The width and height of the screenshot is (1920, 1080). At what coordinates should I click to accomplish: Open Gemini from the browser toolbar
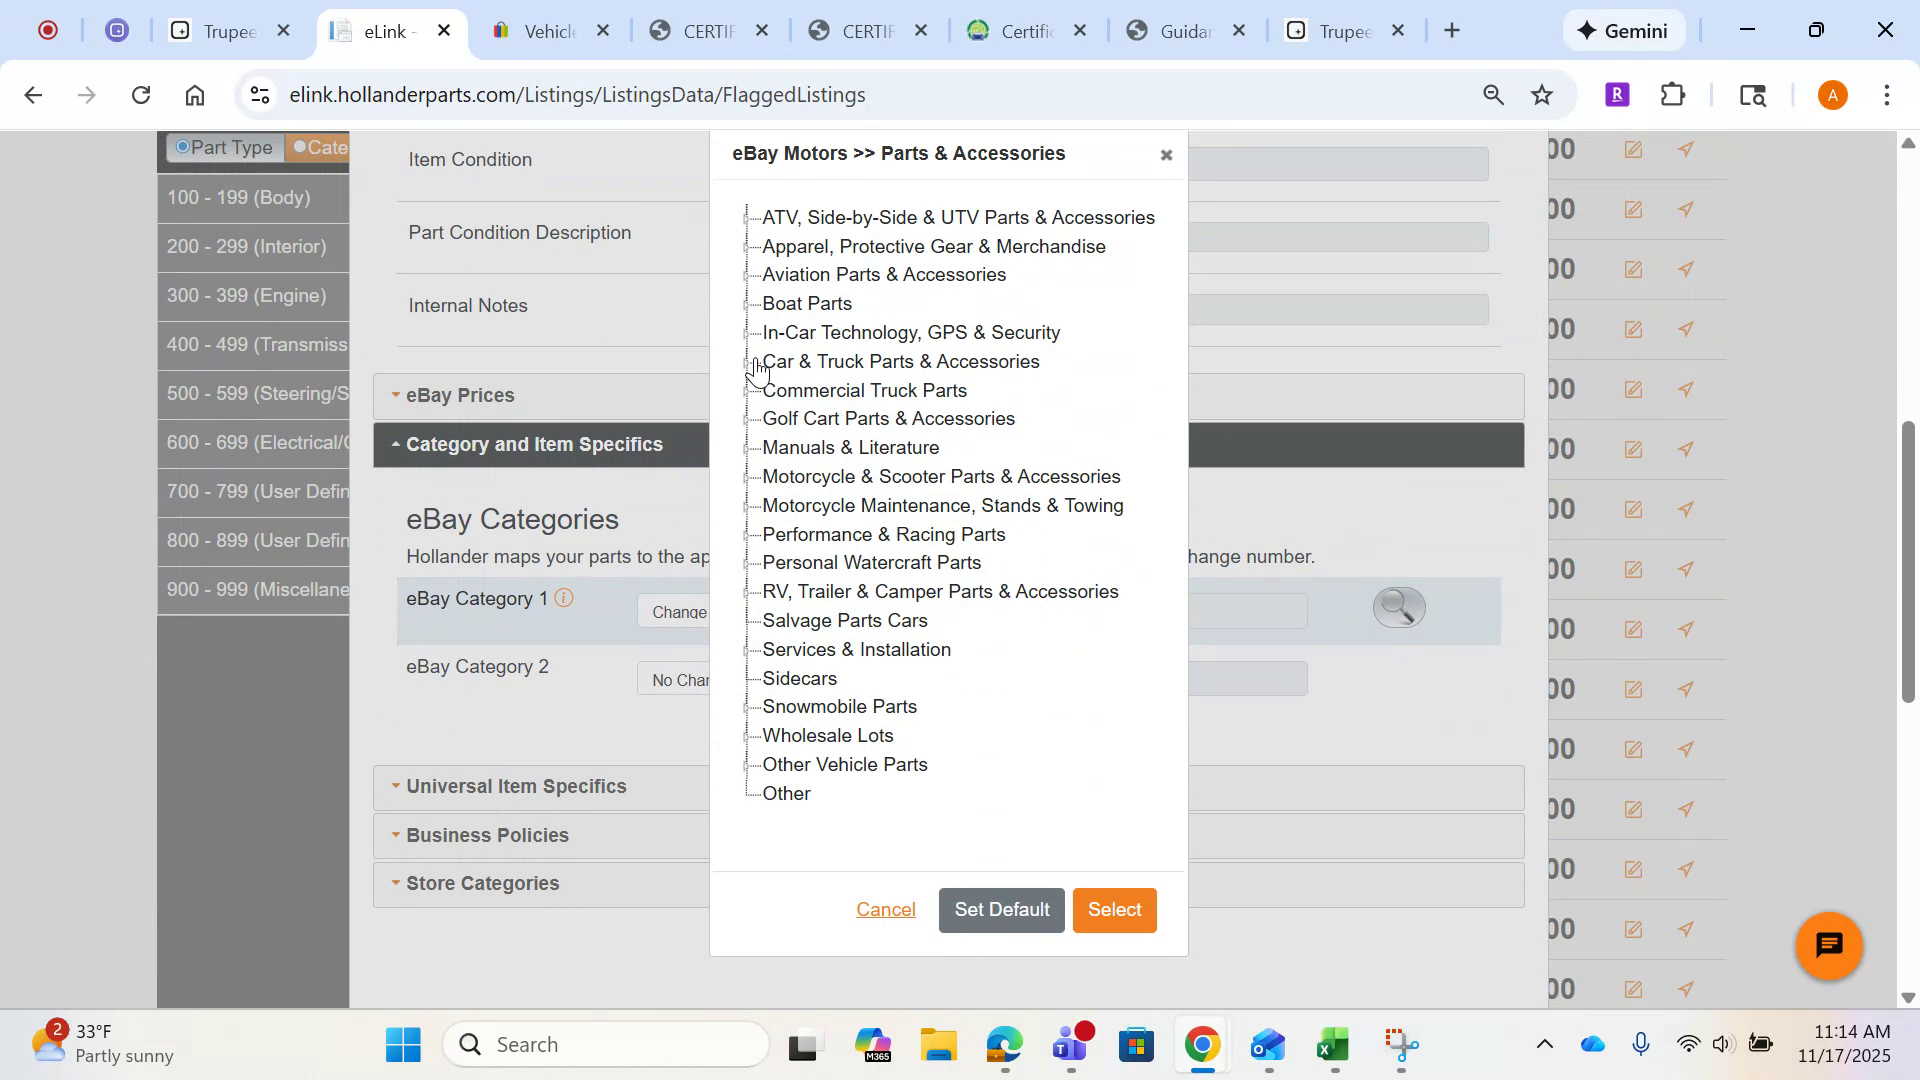1623,30
